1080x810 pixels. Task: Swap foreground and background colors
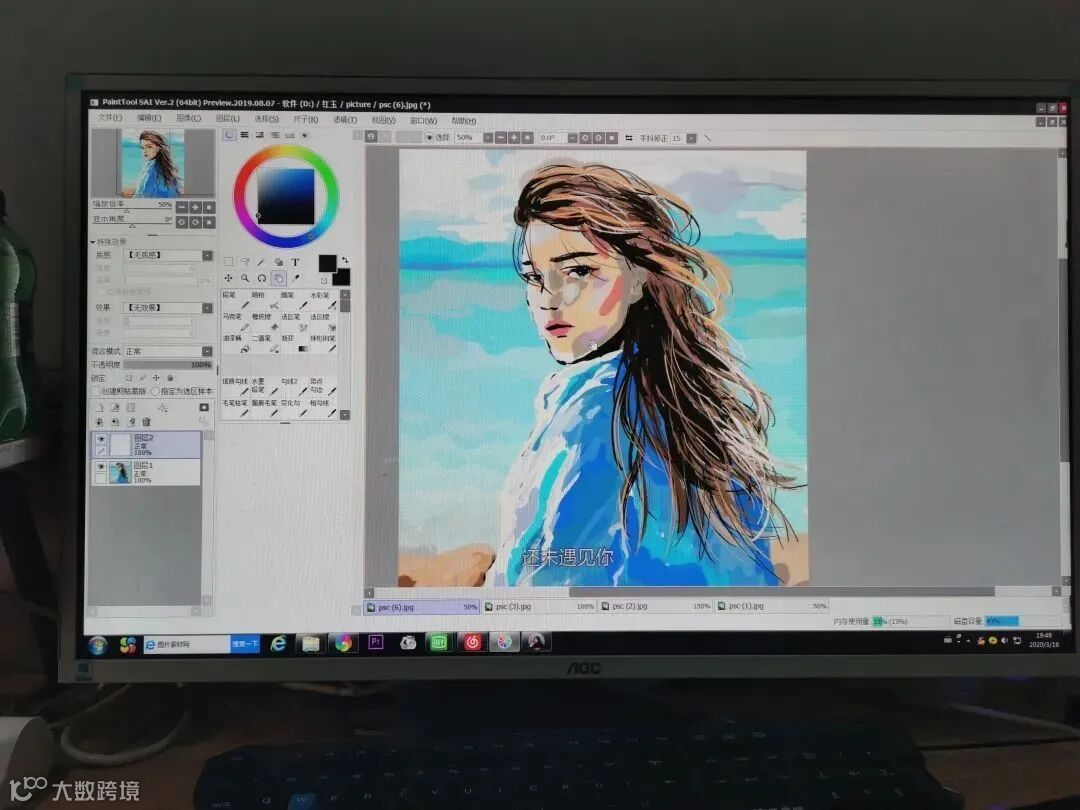[345, 260]
